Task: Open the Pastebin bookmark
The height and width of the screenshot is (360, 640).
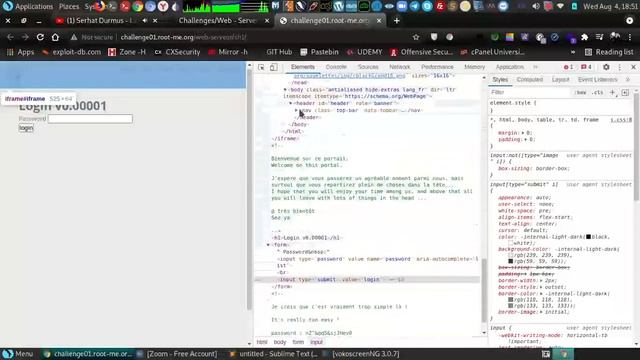Action: tap(319, 52)
